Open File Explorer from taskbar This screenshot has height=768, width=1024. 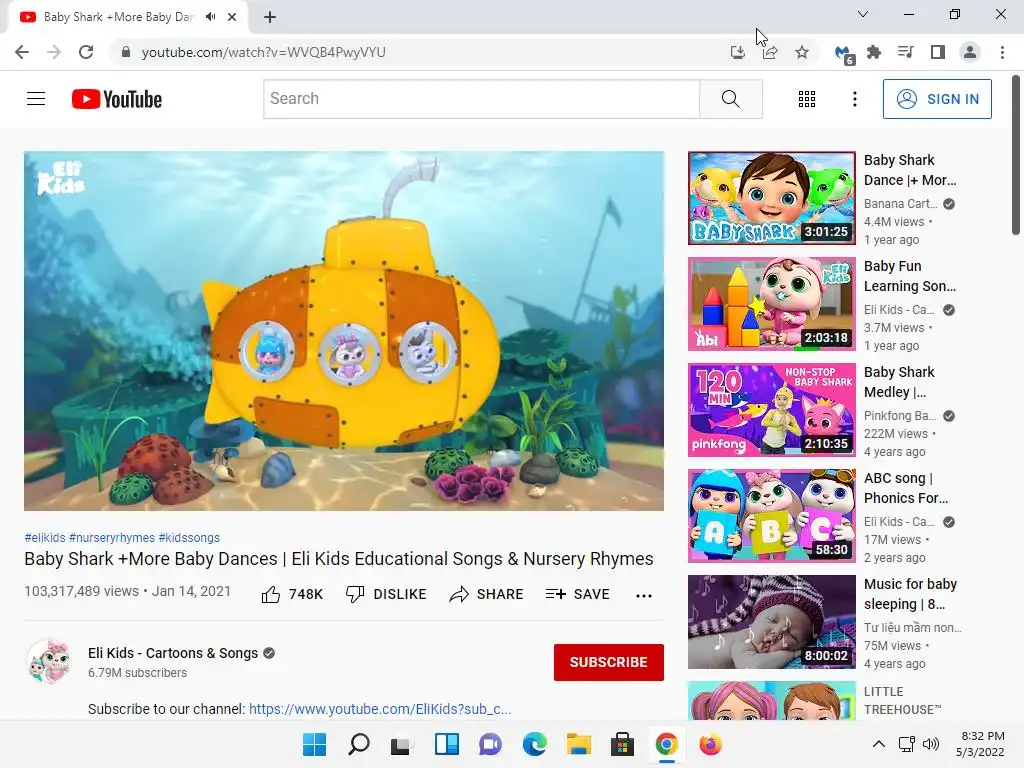click(579, 744)
